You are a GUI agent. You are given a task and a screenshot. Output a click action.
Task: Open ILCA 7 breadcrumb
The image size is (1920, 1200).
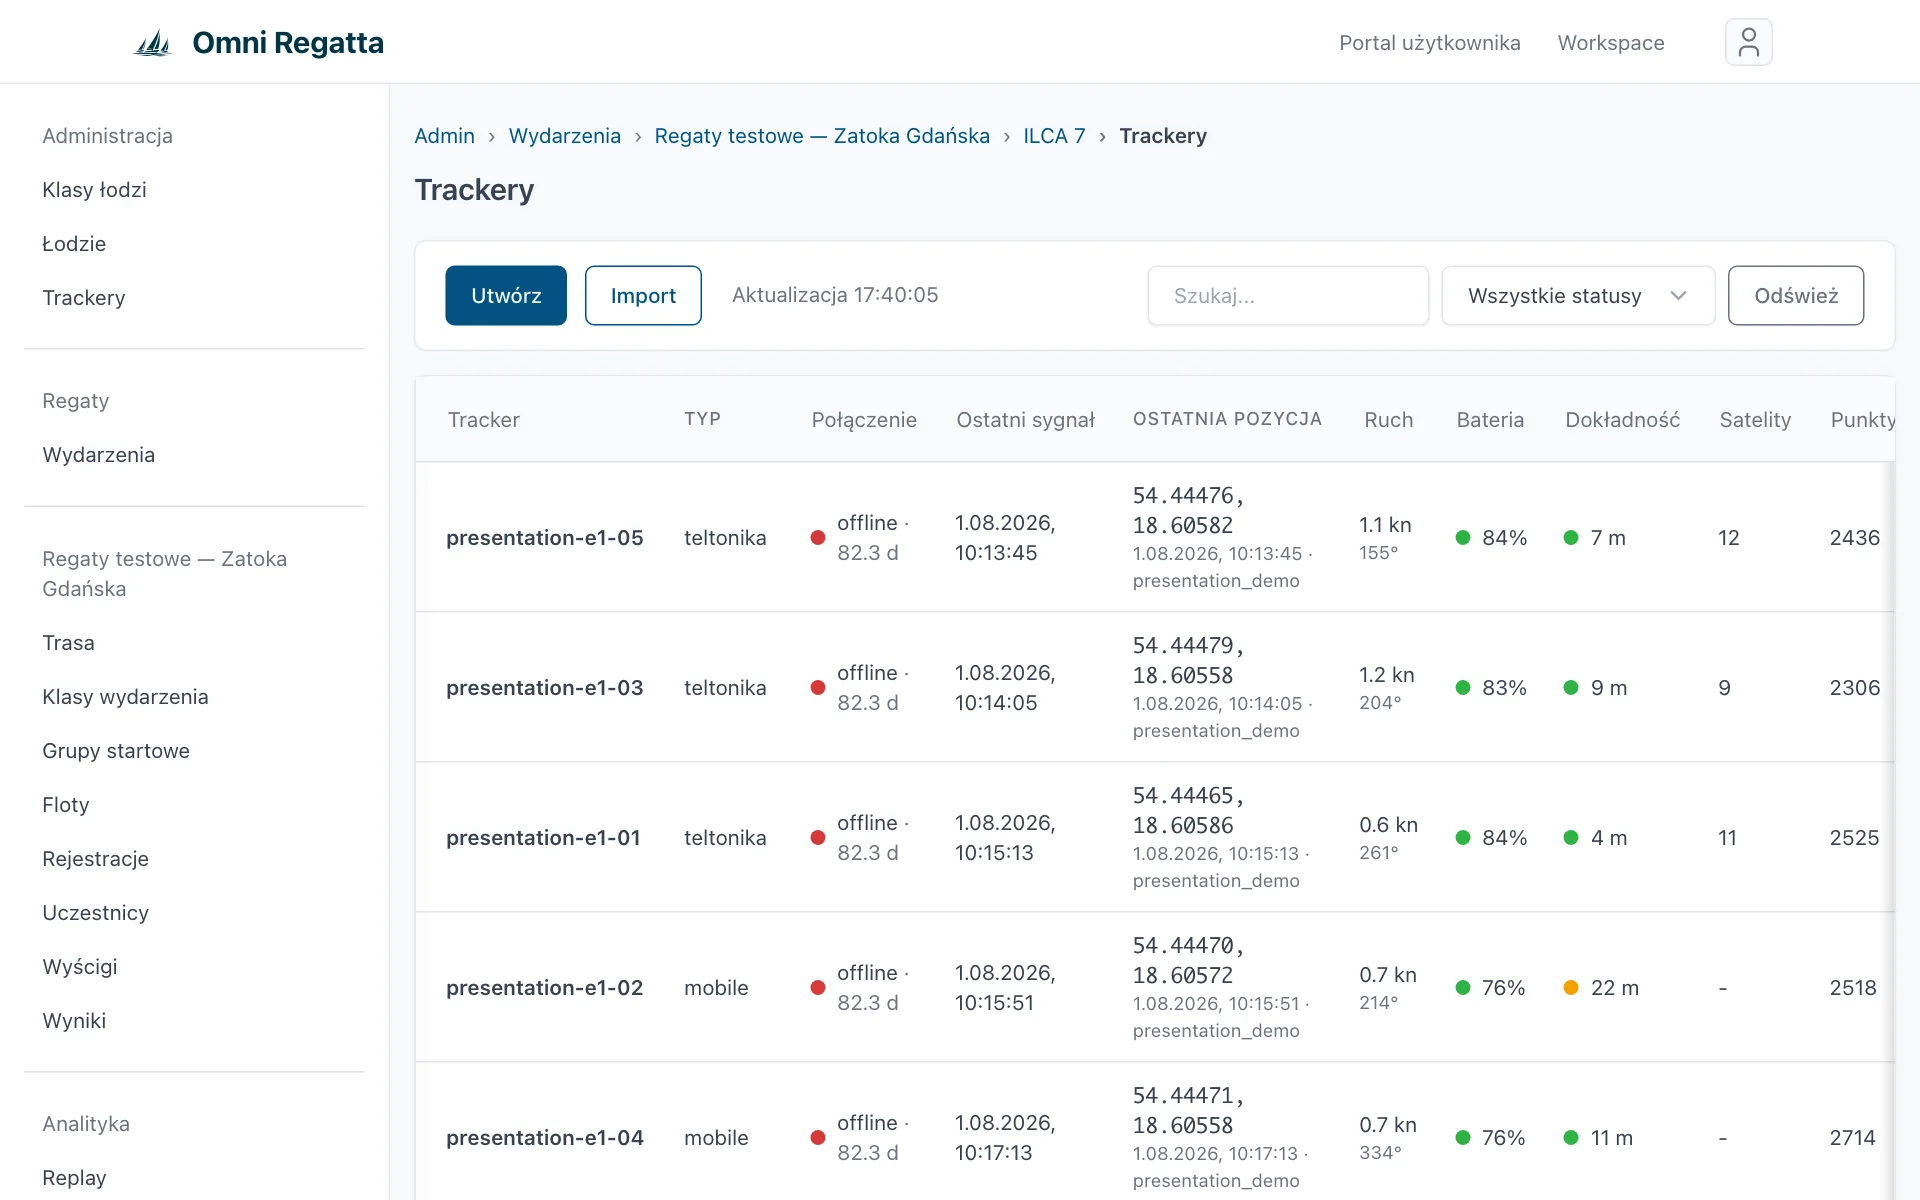point(1054,136)
